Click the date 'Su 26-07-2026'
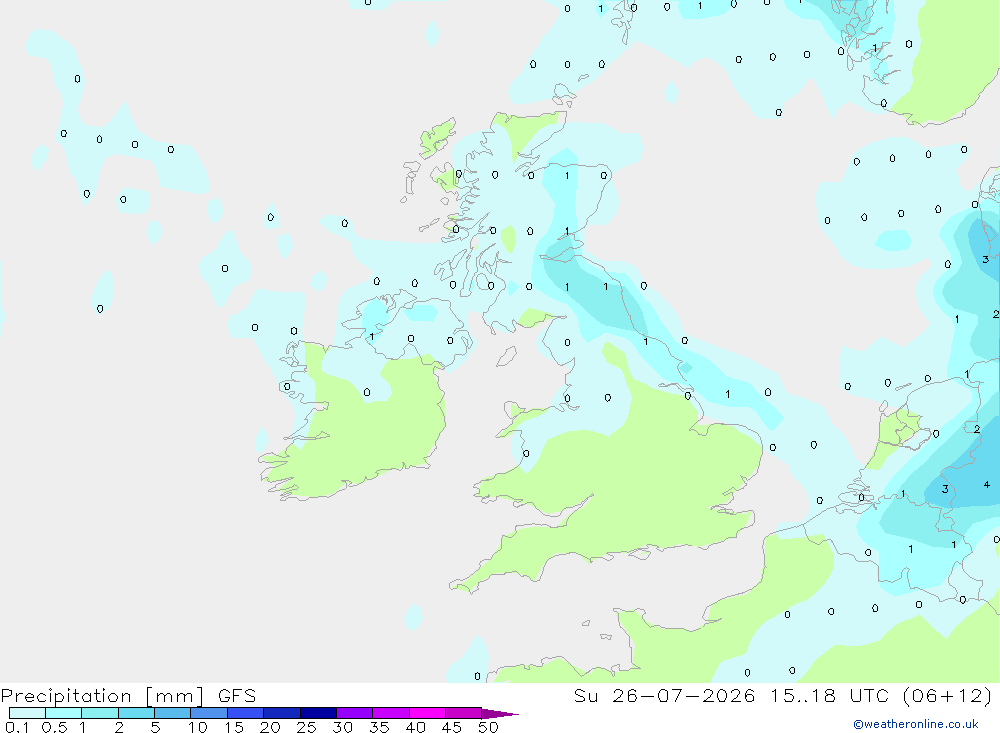 point(665,696)
